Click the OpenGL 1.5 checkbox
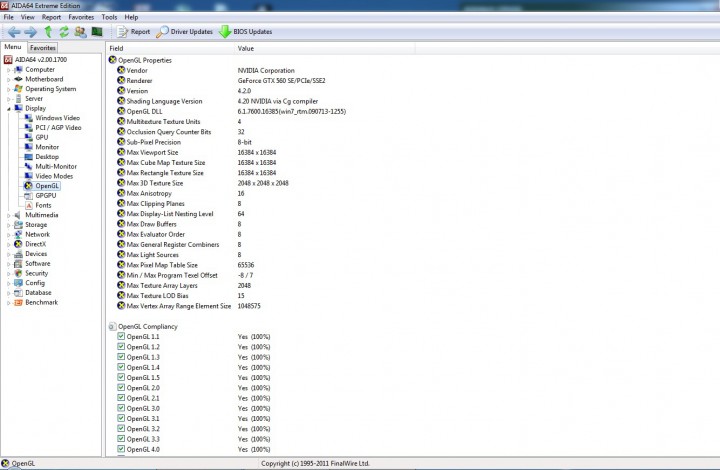The width and height of the screenshot is (720, 470). pos(121,377)
